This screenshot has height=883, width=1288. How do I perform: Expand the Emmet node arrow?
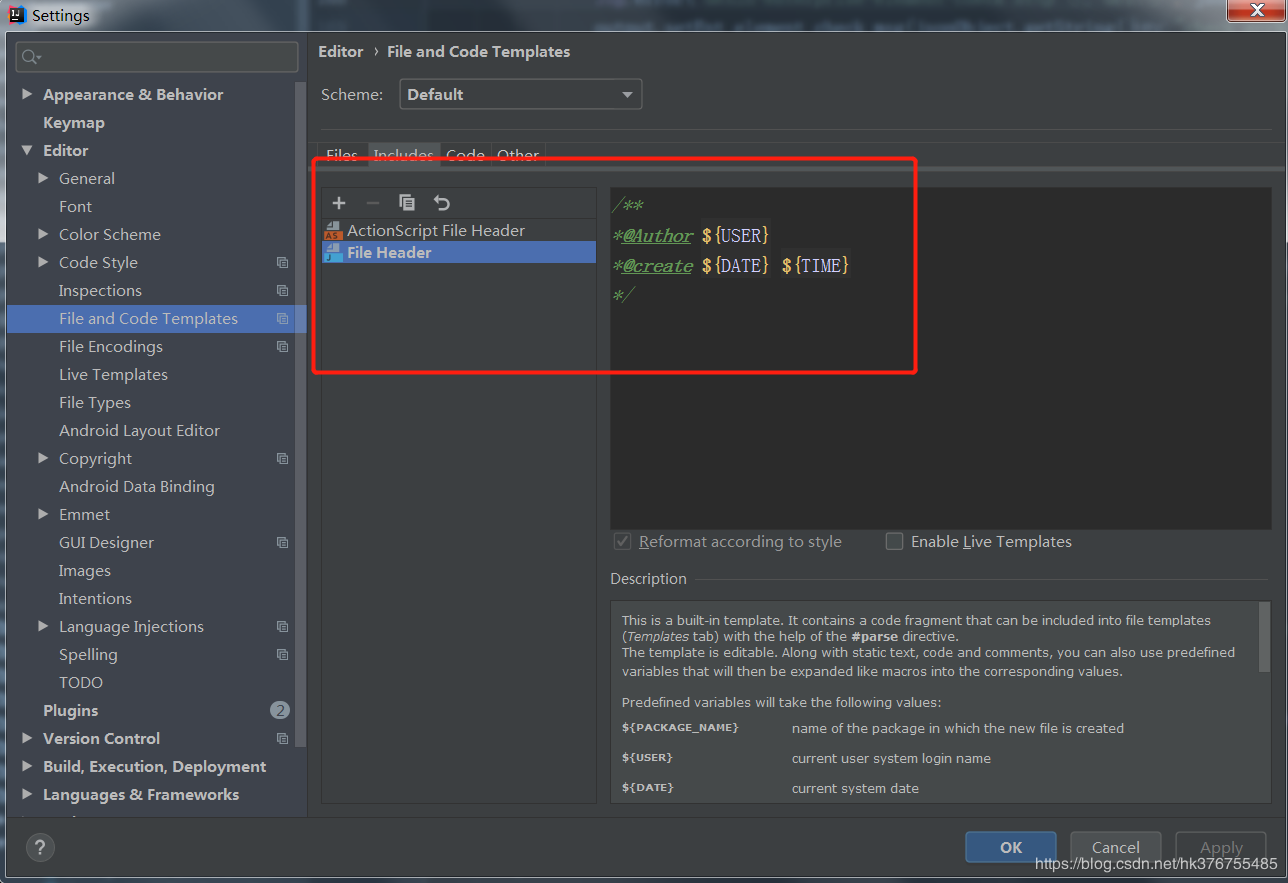(43, 515)
